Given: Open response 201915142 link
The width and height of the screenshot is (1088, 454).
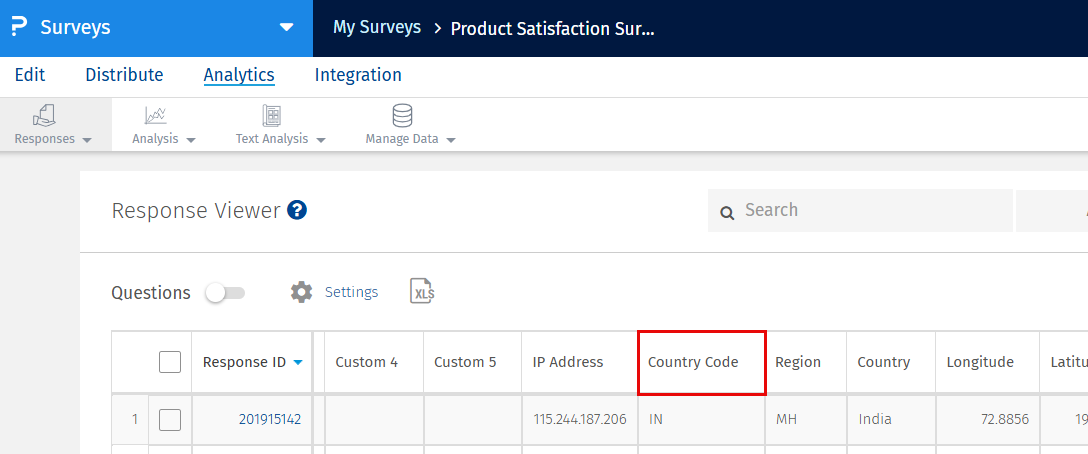Looking at the screenshot, I should [270, 419].
